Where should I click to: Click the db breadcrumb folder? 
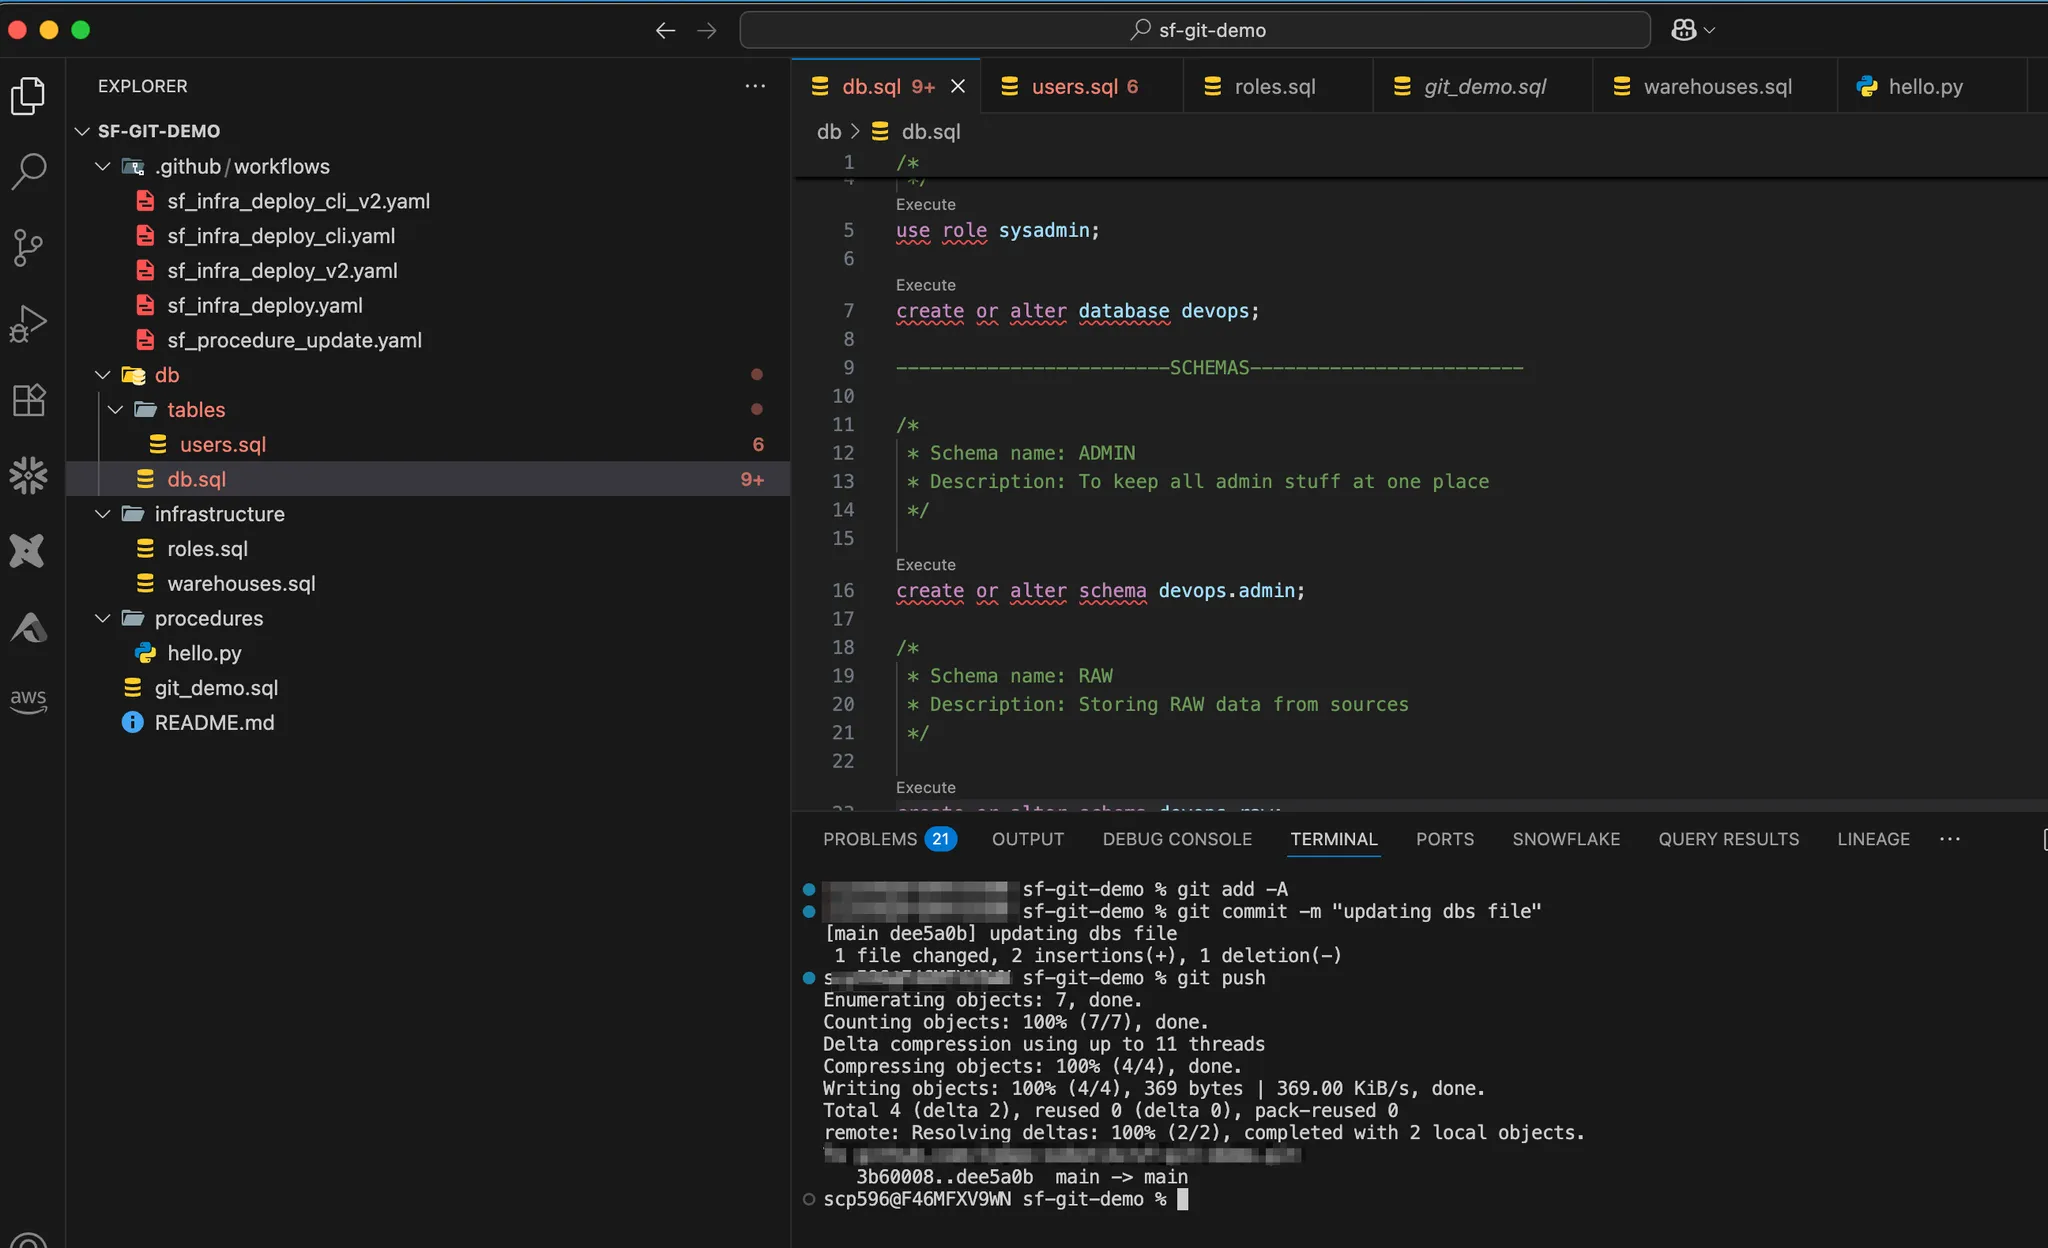pyautogui.click(x=829, y=131)
